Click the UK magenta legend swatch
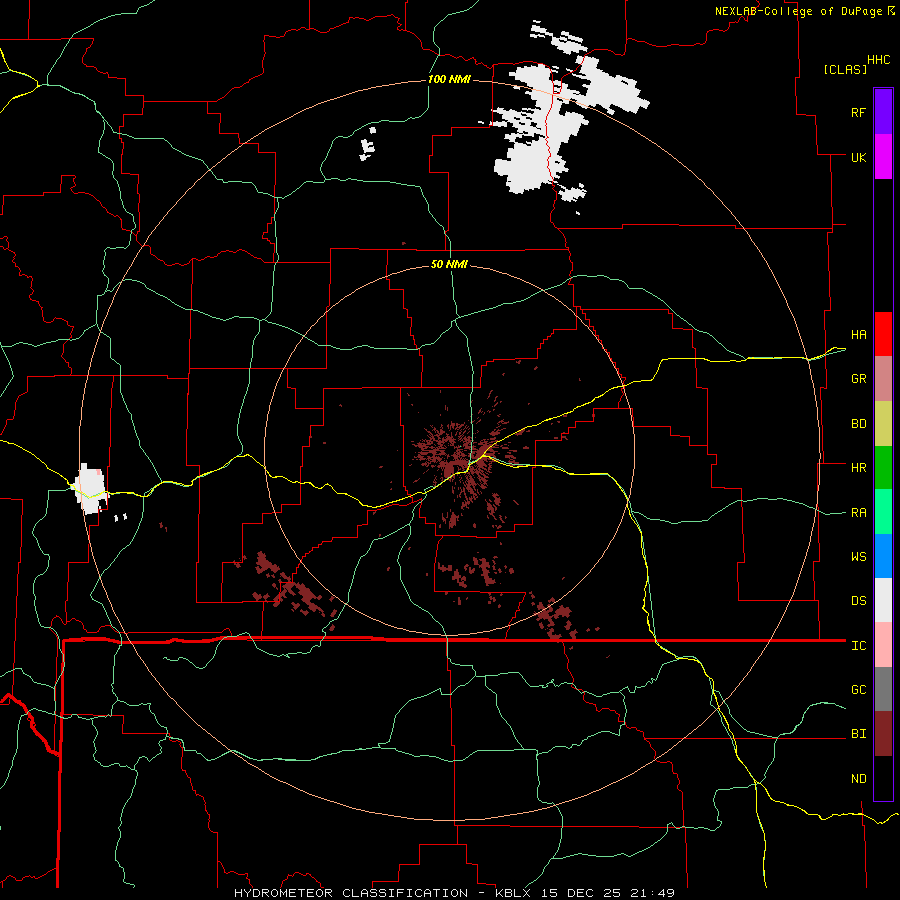Image resolution: width=900 pixels, height=900 pixels. 883,157
